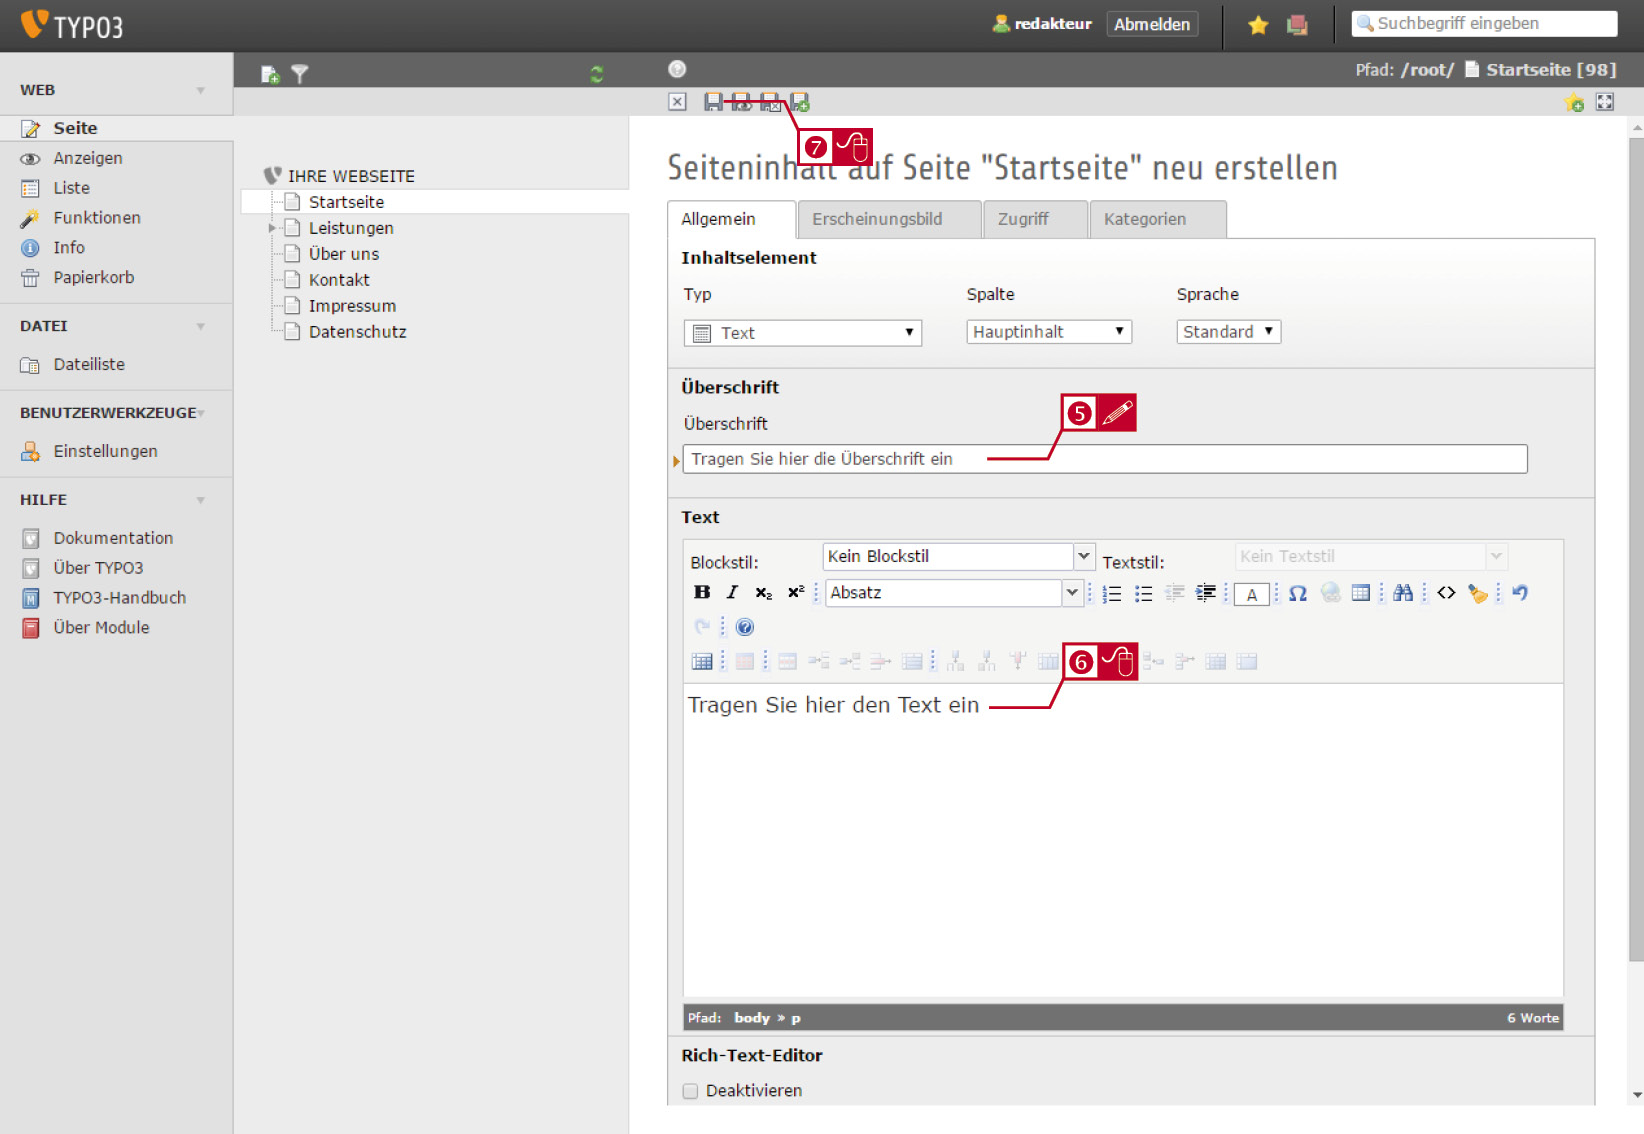Image resolution: width=1644 pixels, height=1134 pixels.
Task: Toggle HTML source view icon
Action: [1446, 594]
